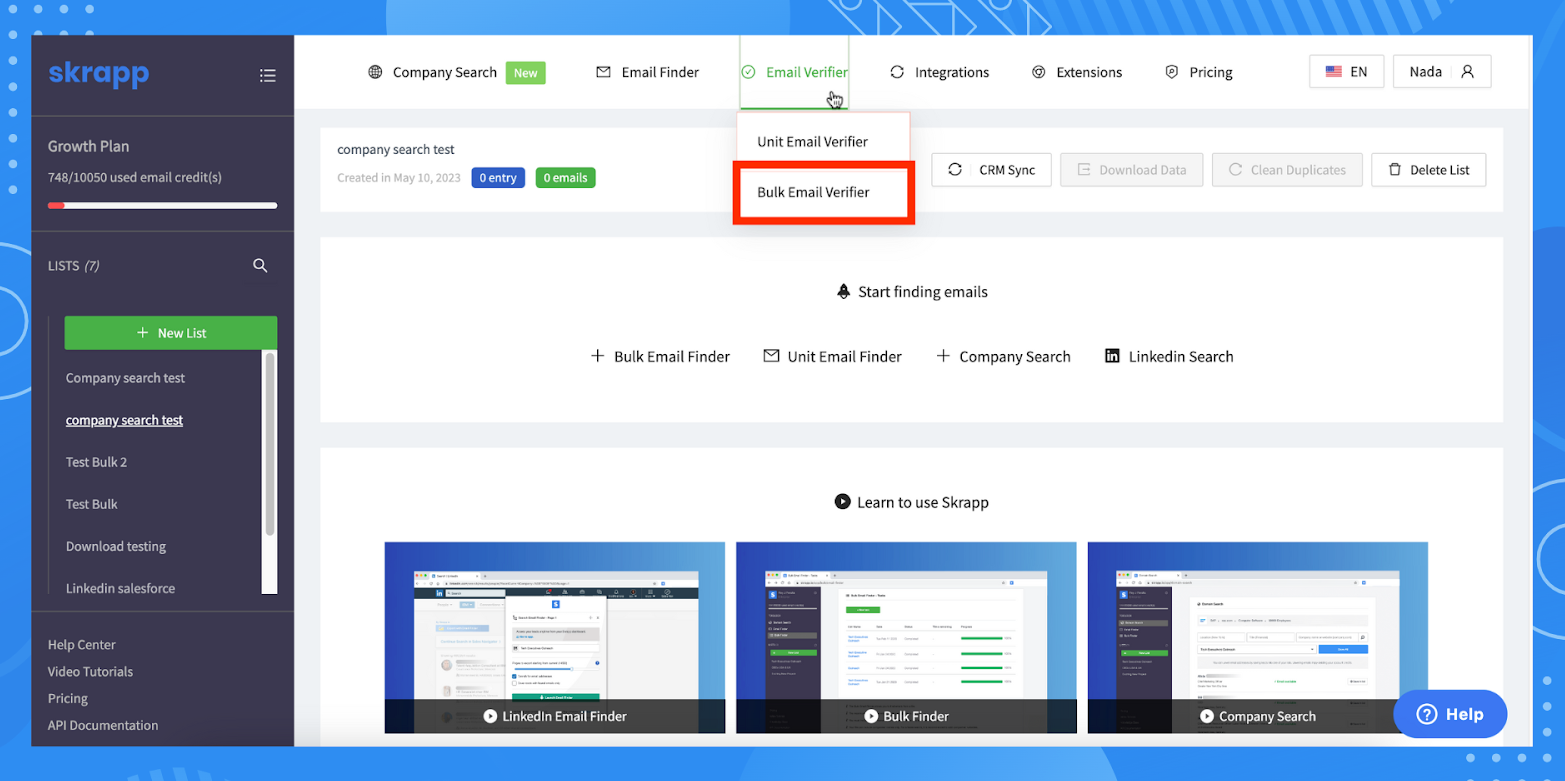Click the globe icon beside Company Search

(375, 72)
